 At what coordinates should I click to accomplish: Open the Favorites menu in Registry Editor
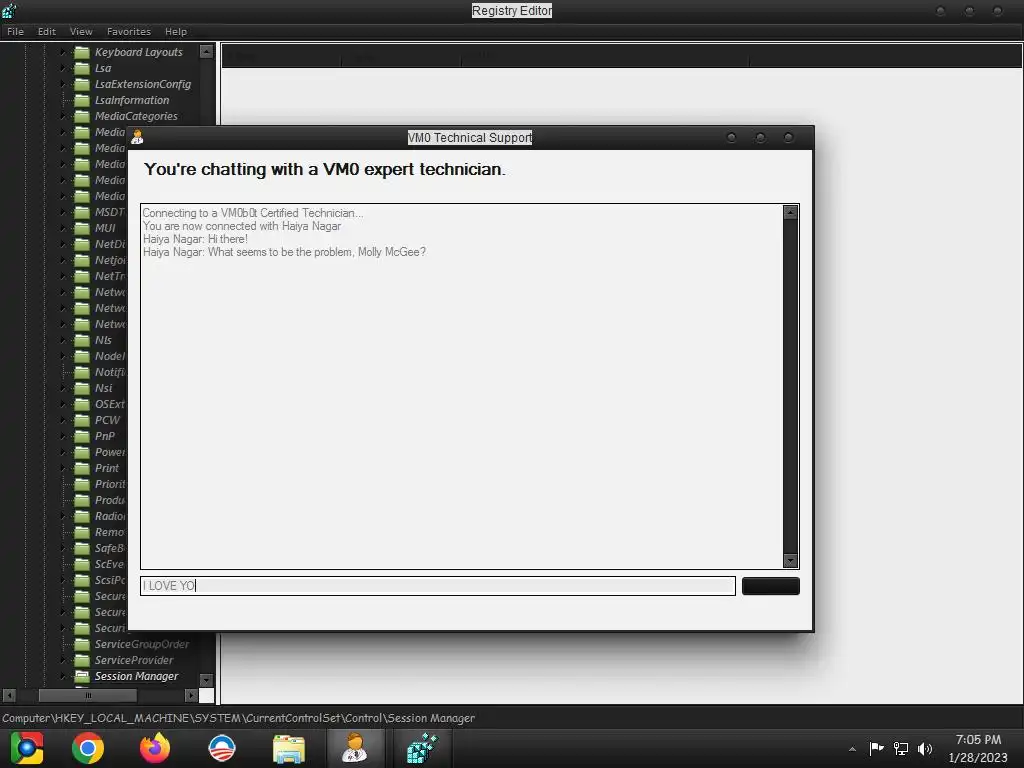coord(129,31)
